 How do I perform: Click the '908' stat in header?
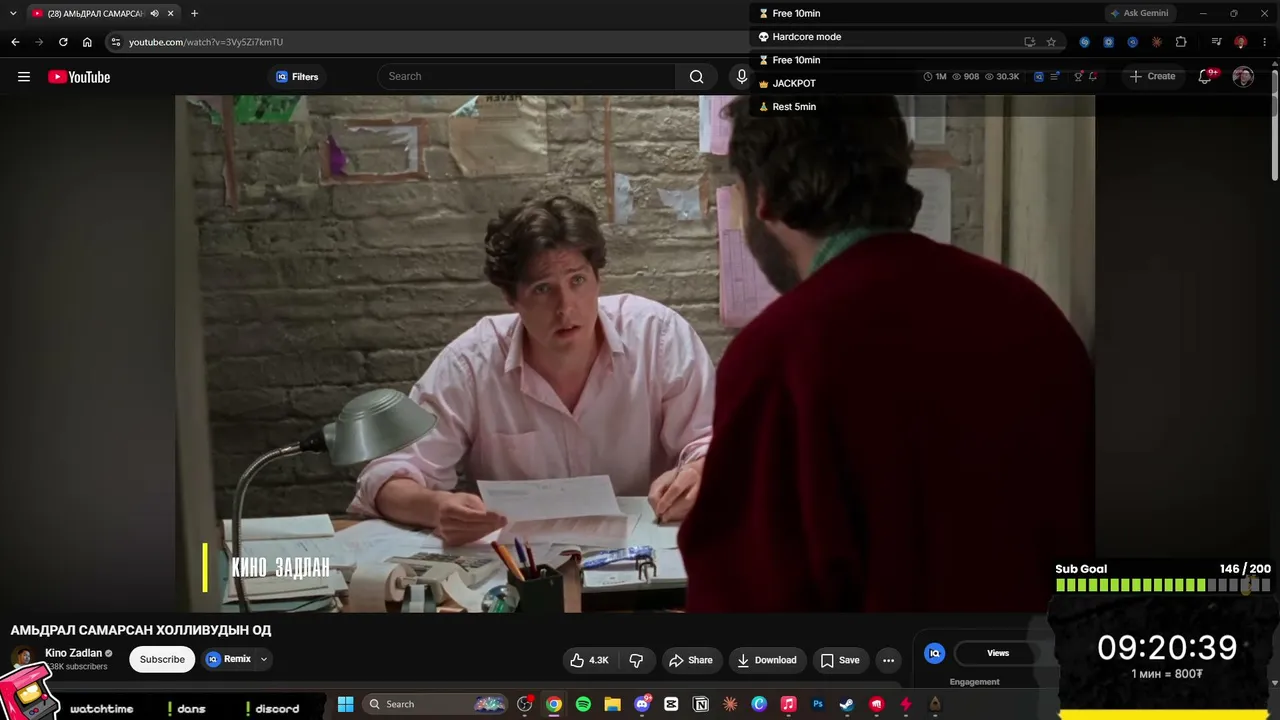965,77
